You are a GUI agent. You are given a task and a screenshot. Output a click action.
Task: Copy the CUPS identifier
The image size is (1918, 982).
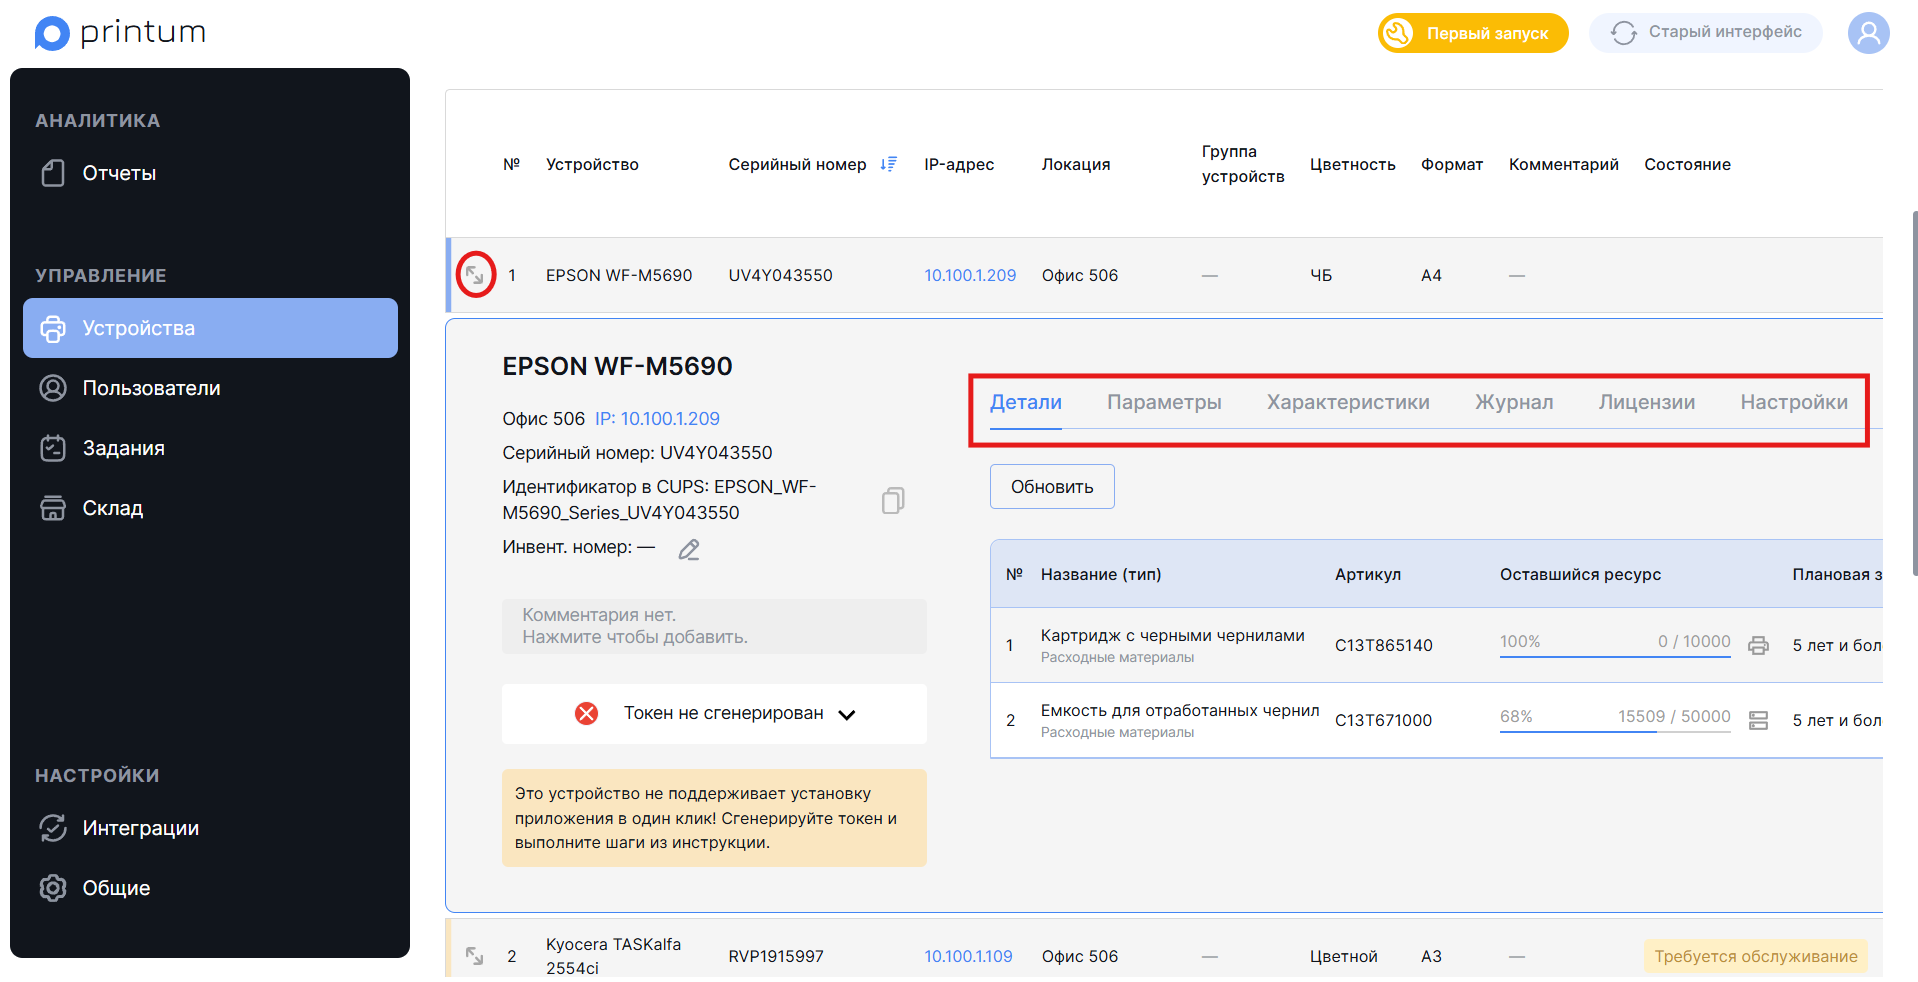(893, 500)
